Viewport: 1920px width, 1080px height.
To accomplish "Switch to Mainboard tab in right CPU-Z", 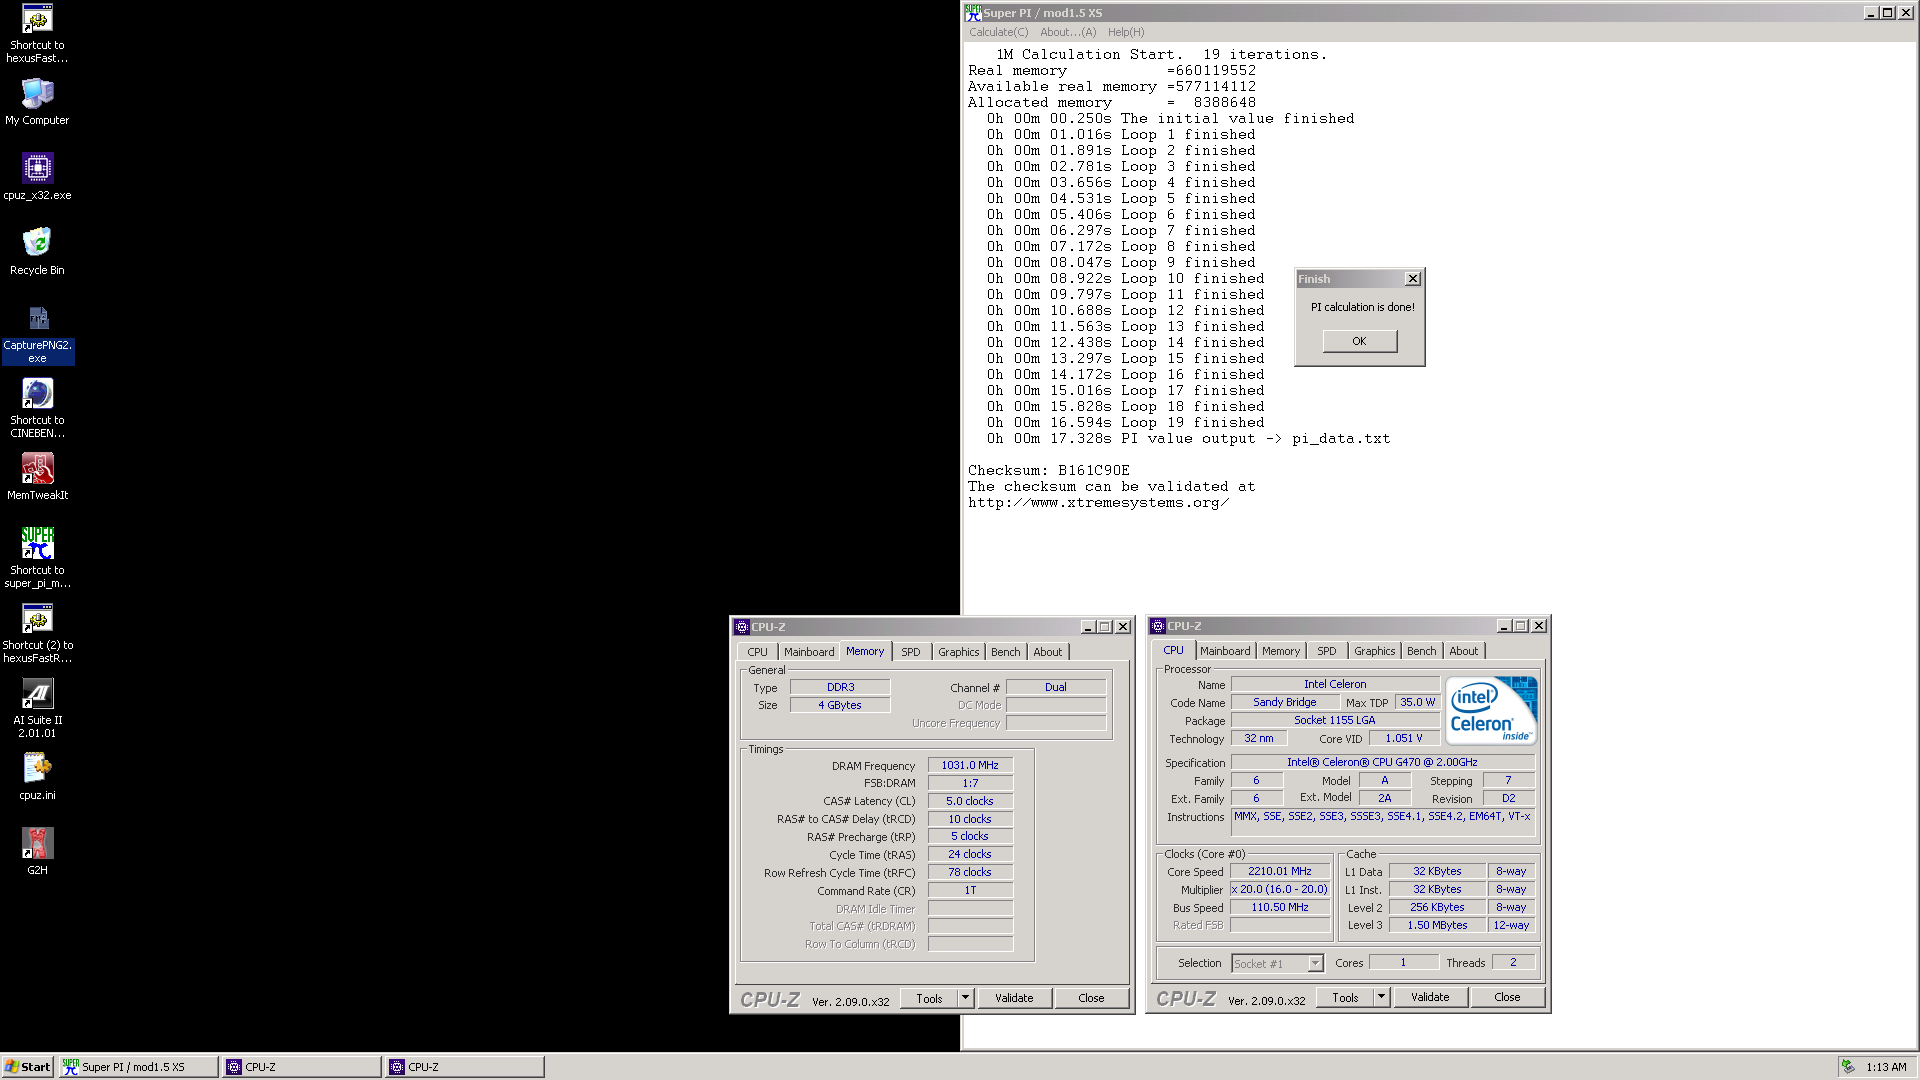I will [x=1225, y=651].
